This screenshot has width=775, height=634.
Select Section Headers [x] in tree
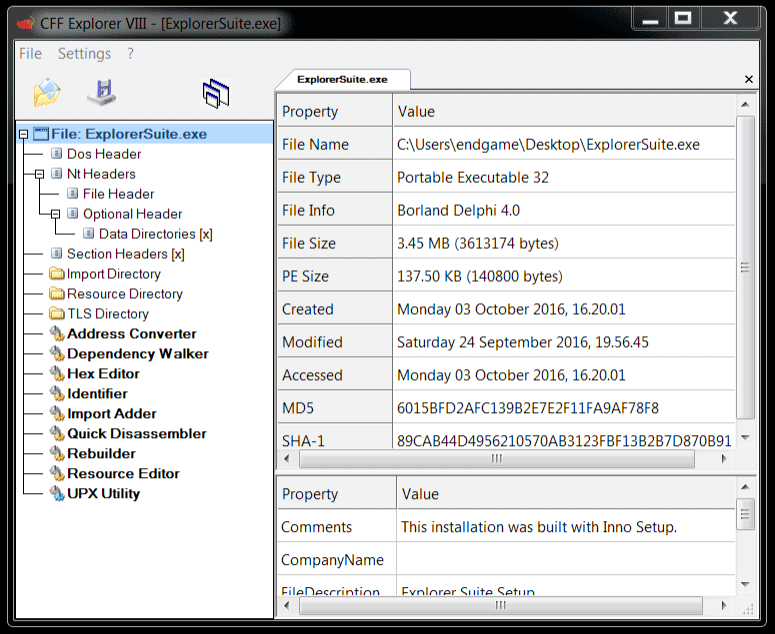coord(125,254)
